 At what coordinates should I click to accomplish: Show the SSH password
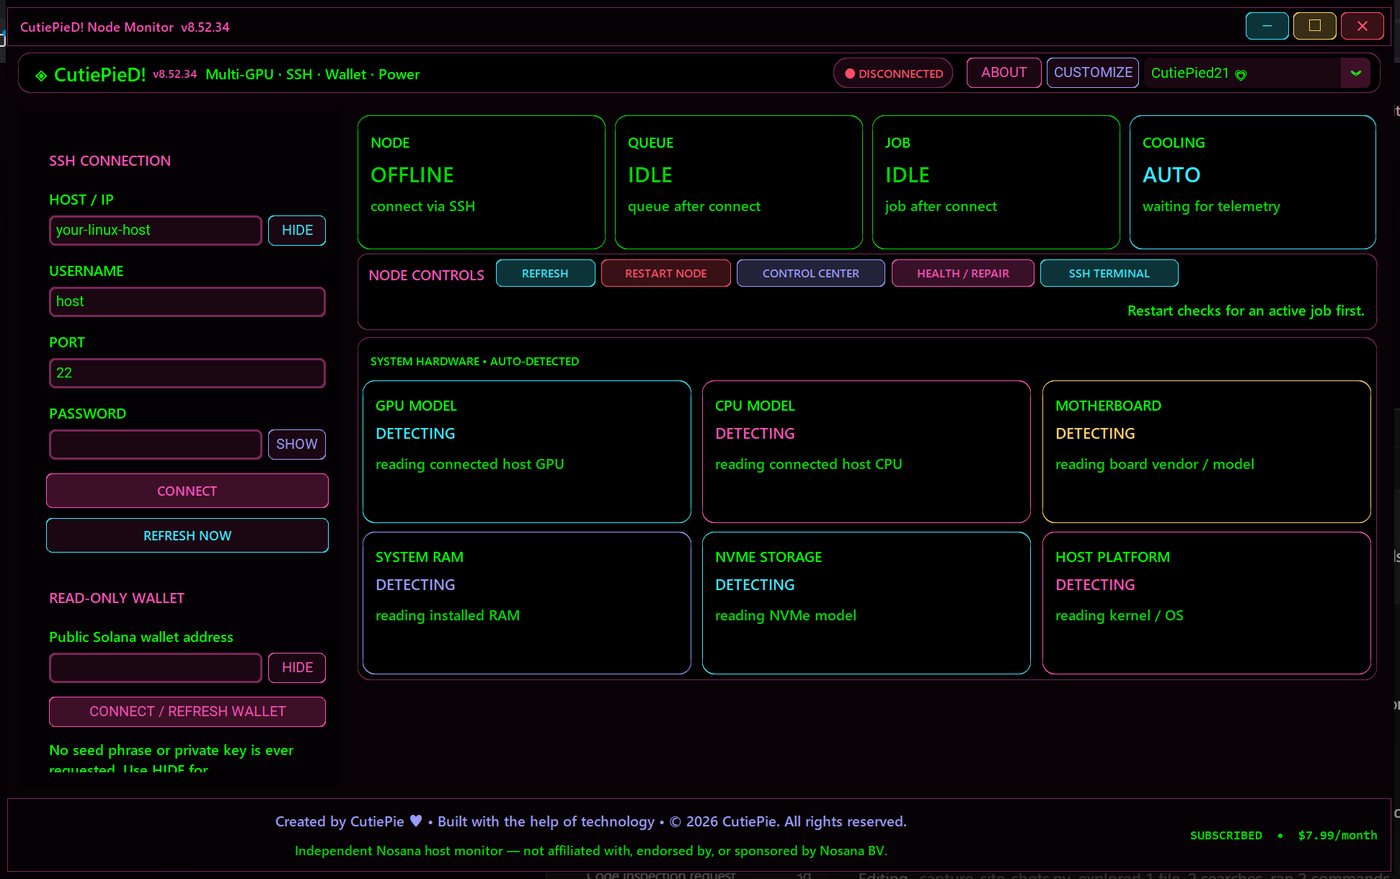(297, 444)
